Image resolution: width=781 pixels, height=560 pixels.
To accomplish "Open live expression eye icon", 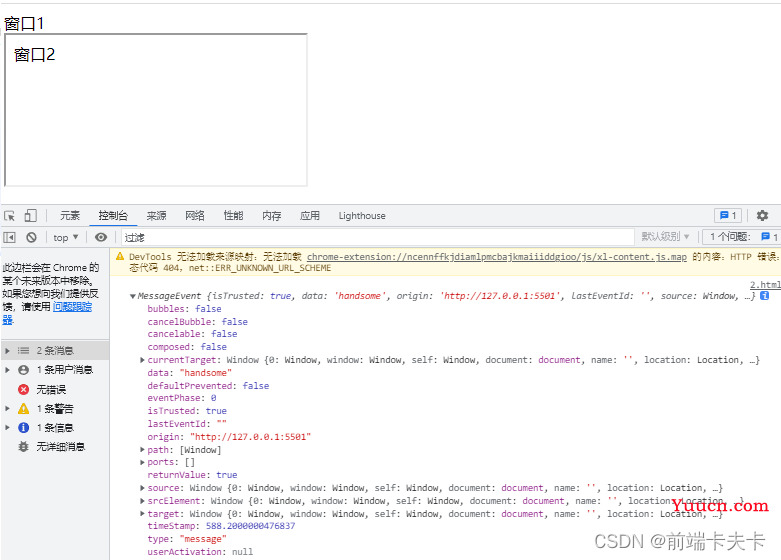I will pos(101,237).
